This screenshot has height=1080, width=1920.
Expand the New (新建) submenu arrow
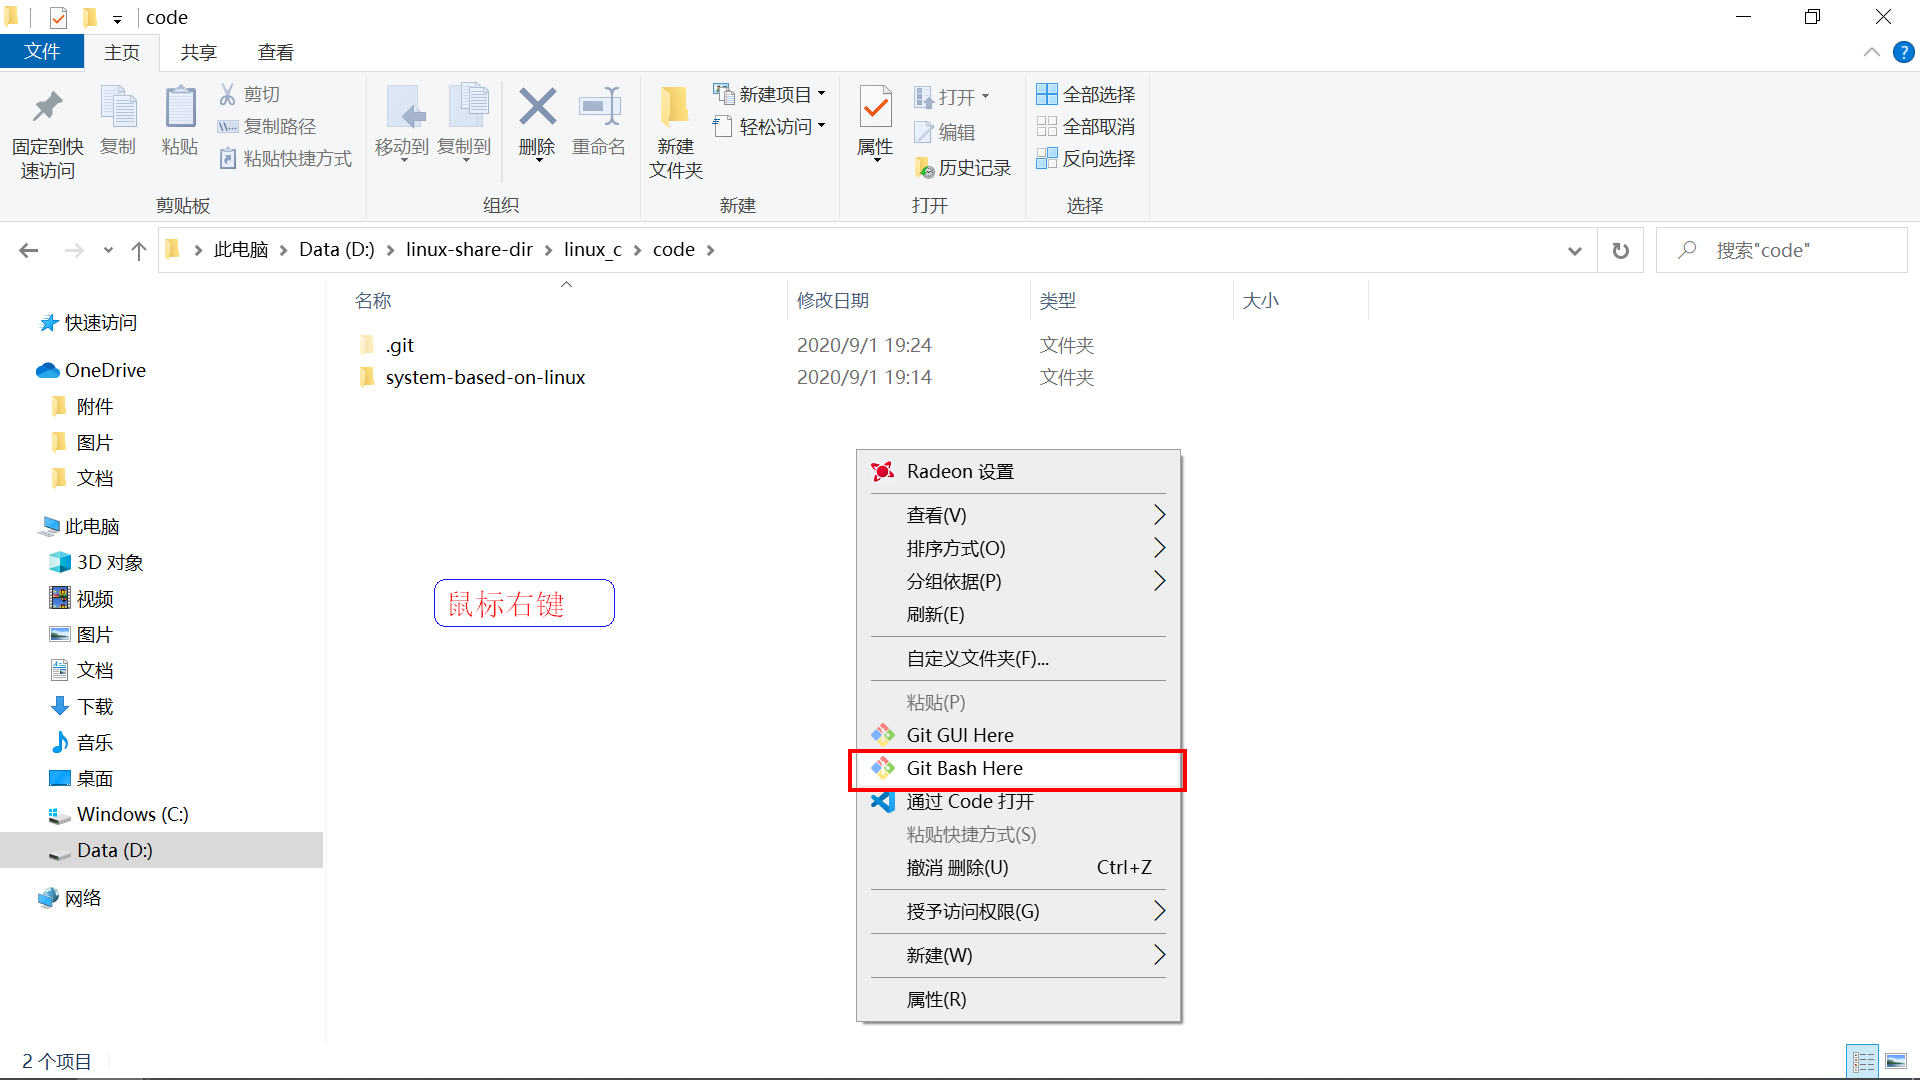(1159, 955)
